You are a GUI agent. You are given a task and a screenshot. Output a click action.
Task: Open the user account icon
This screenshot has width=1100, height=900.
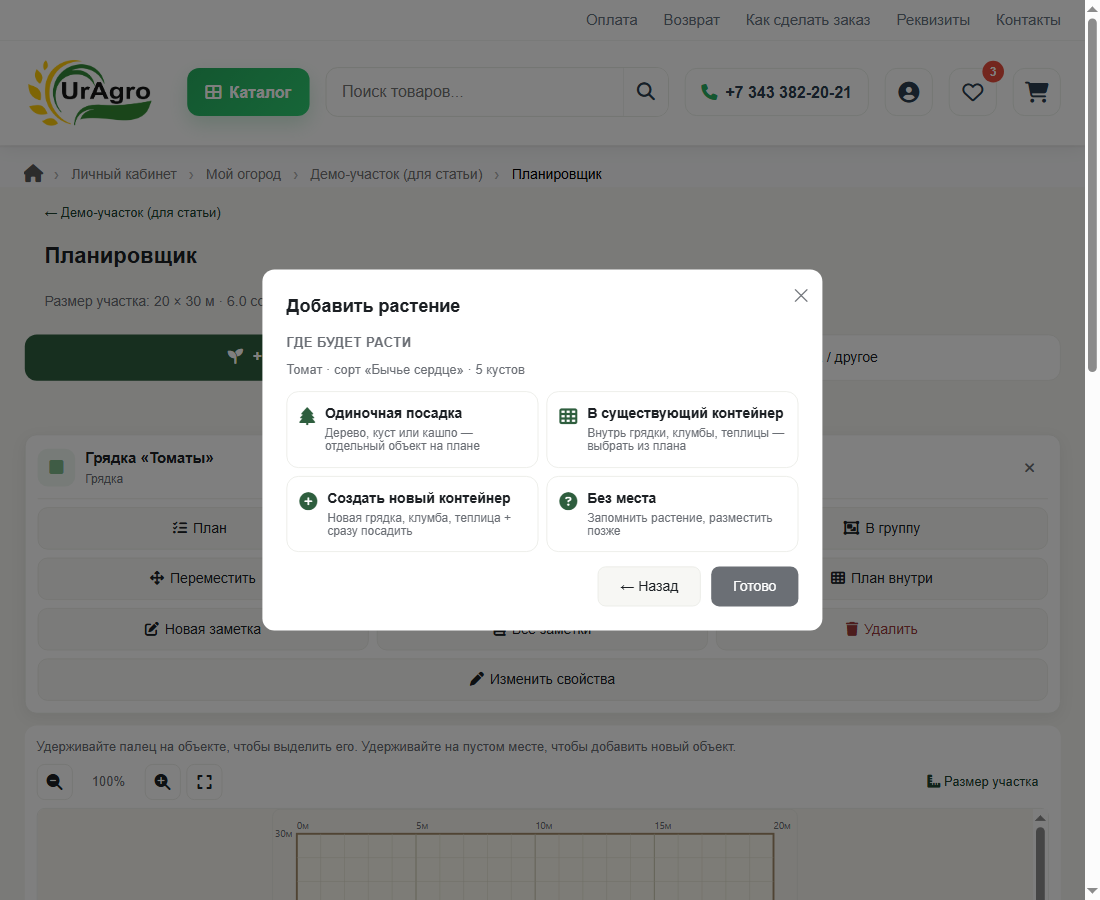[908, 92]
